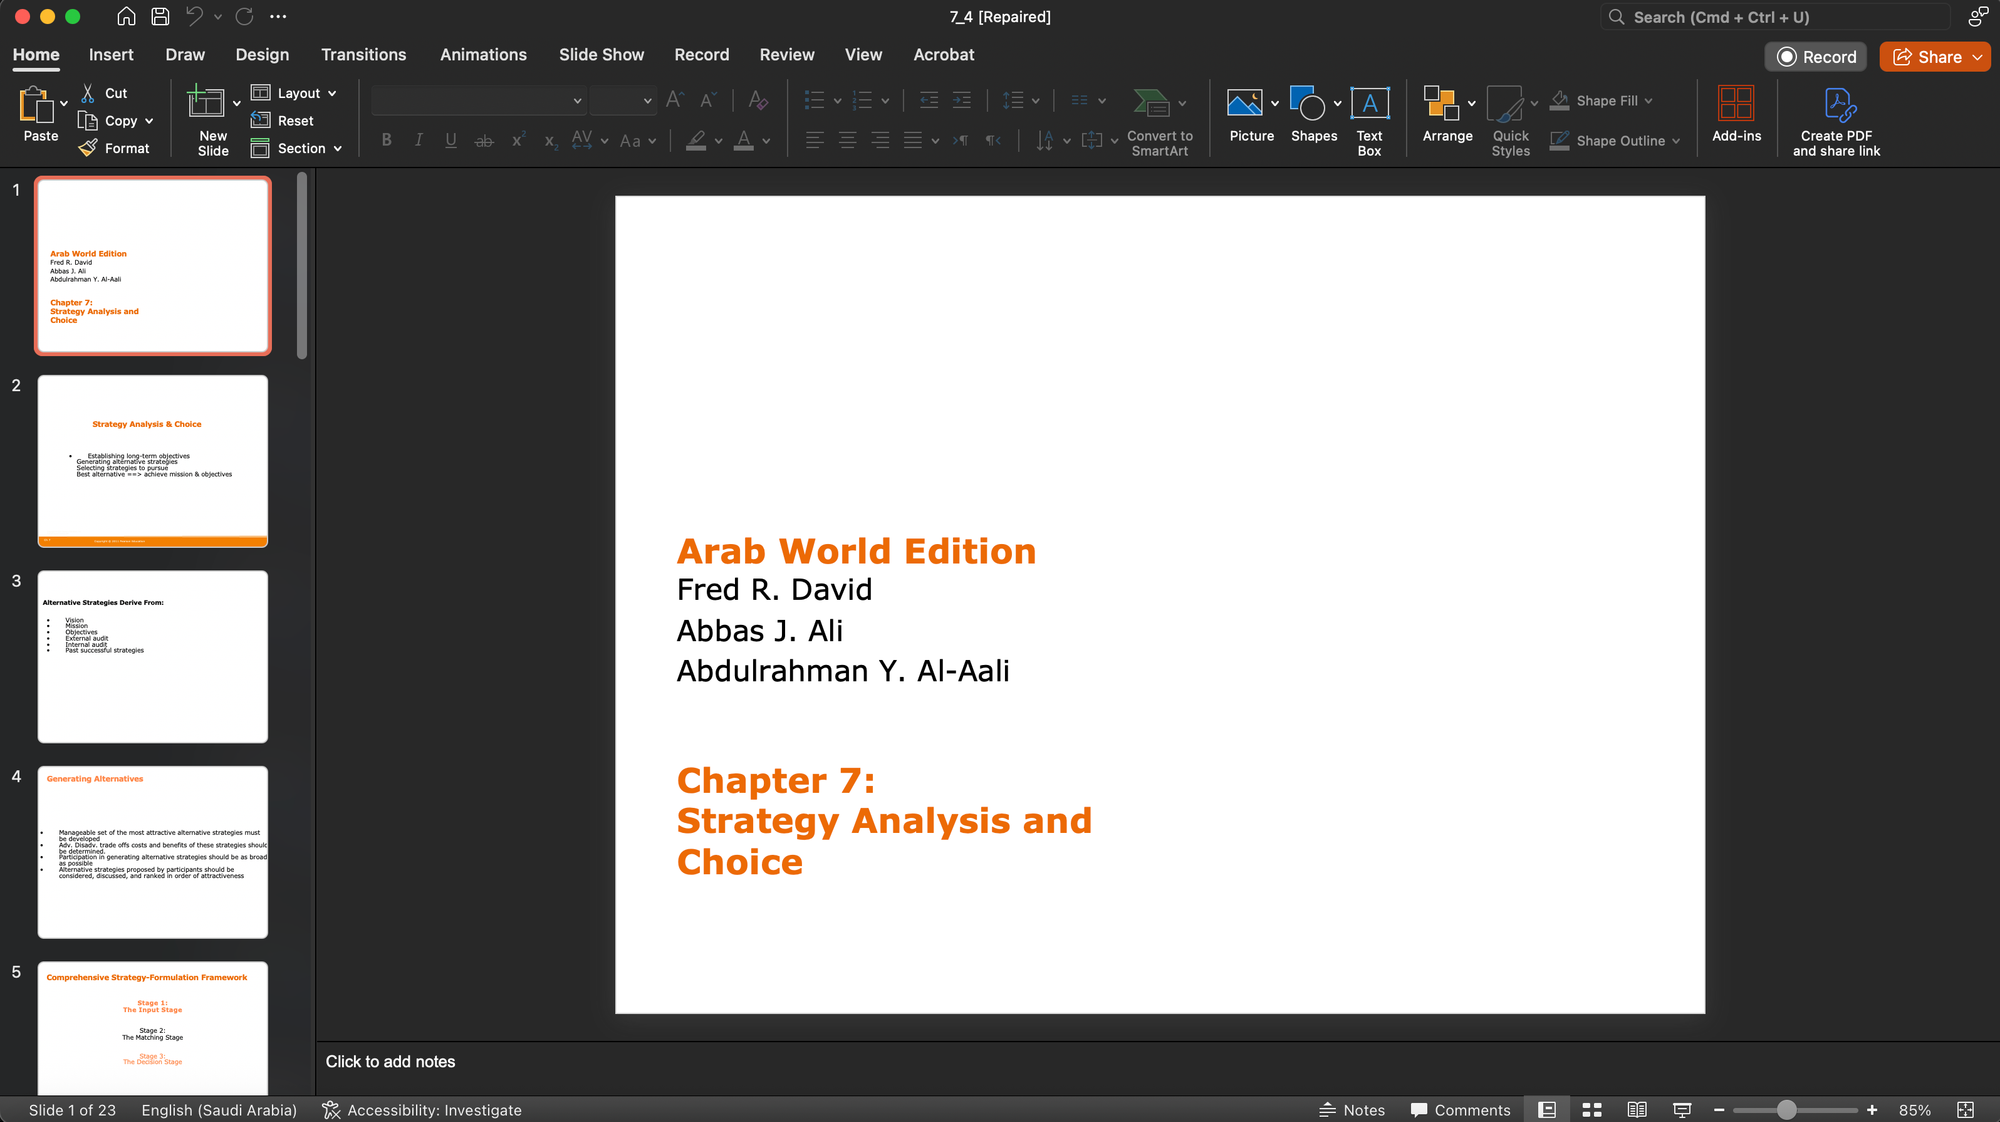Toggle strikethrough formatting
This screenshot has width=2000, height=1122.
click(x=484, y=140)
